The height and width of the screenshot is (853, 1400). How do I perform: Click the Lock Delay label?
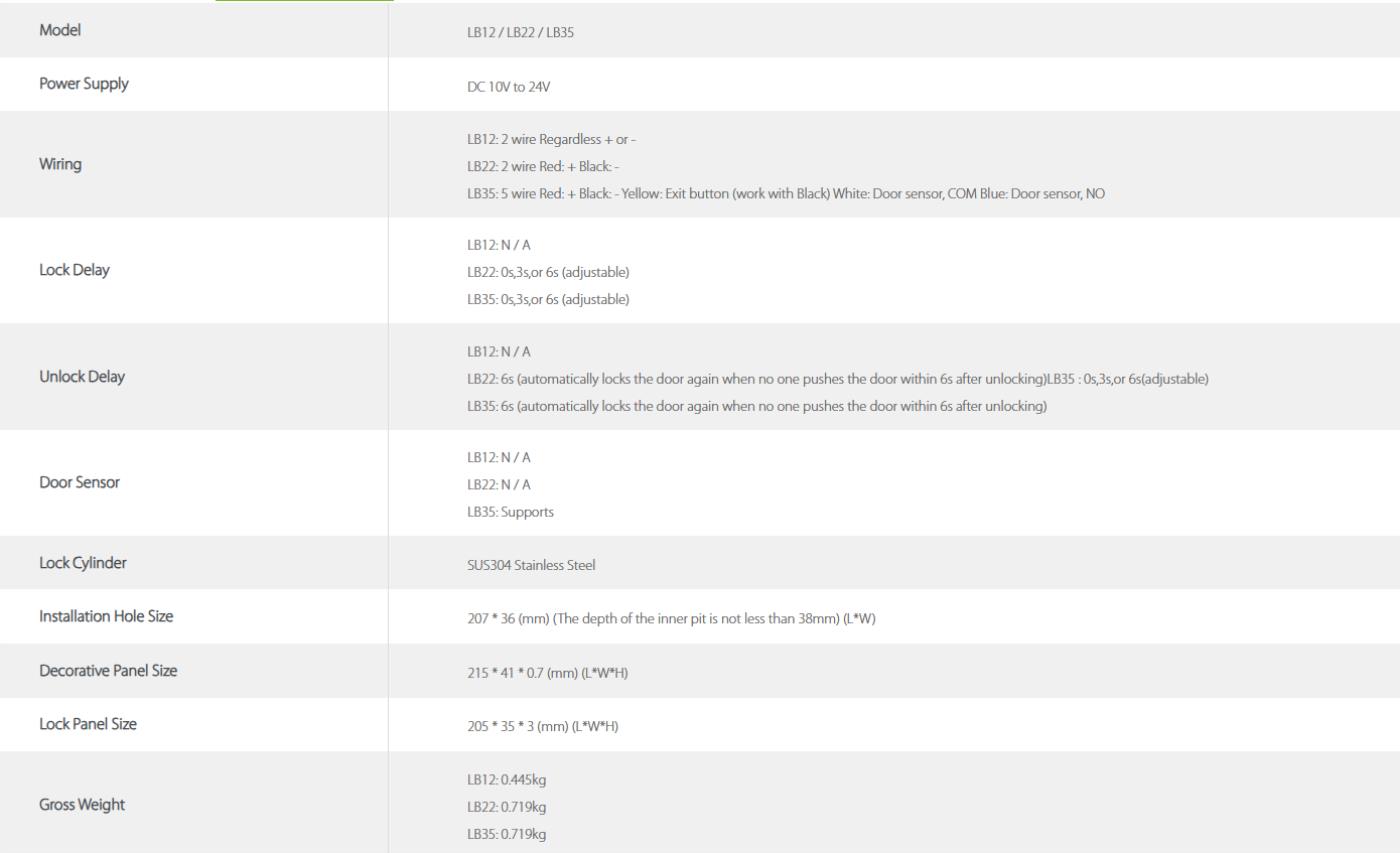point(74,270)
